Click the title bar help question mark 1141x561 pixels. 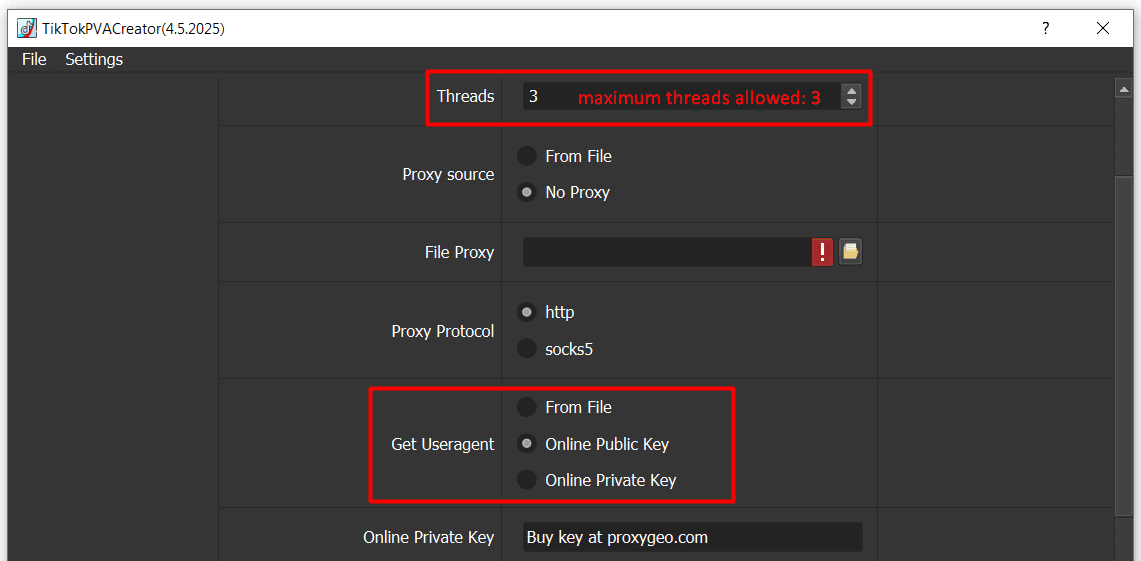tap(1046, 28)
